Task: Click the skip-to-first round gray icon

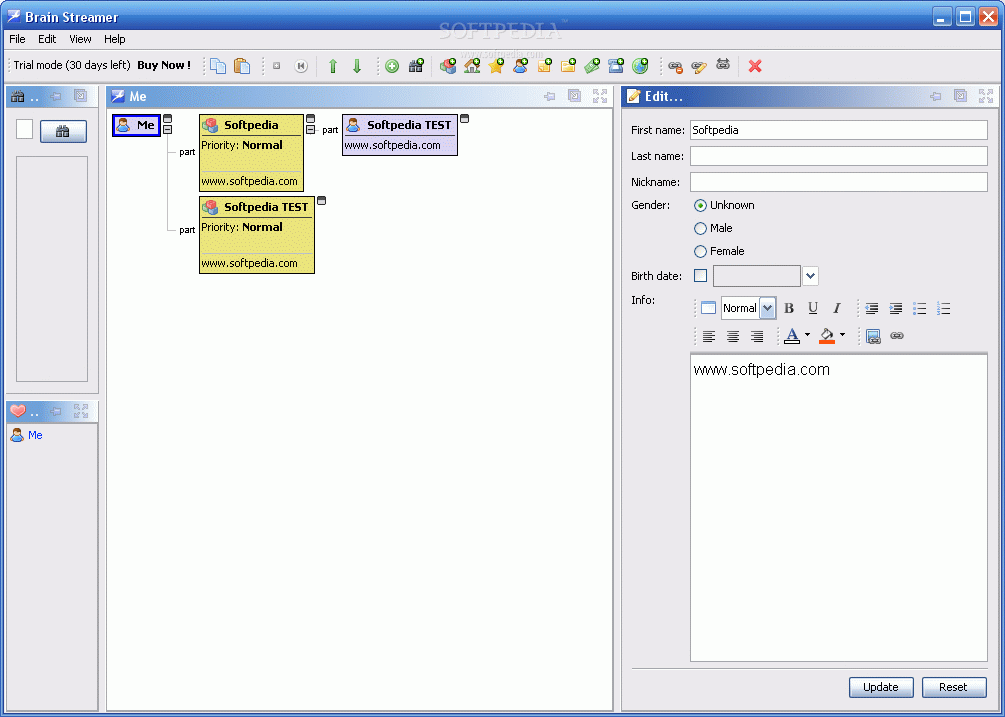Action: coord(301,66)
